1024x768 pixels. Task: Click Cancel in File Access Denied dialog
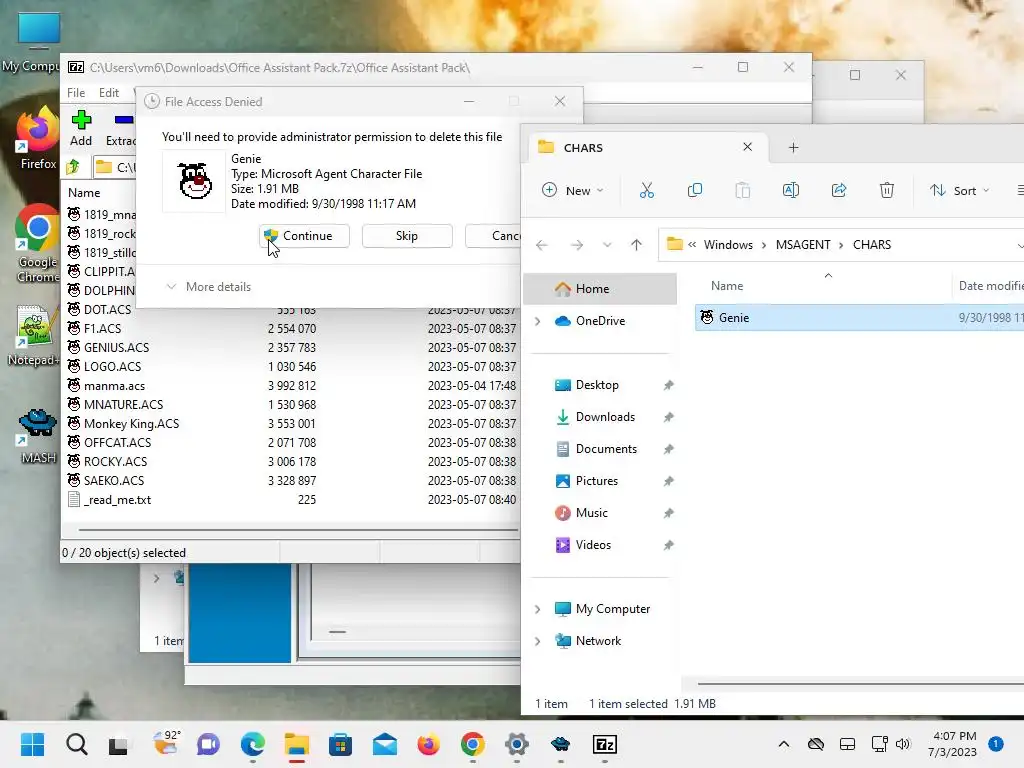tap(493, 236)
